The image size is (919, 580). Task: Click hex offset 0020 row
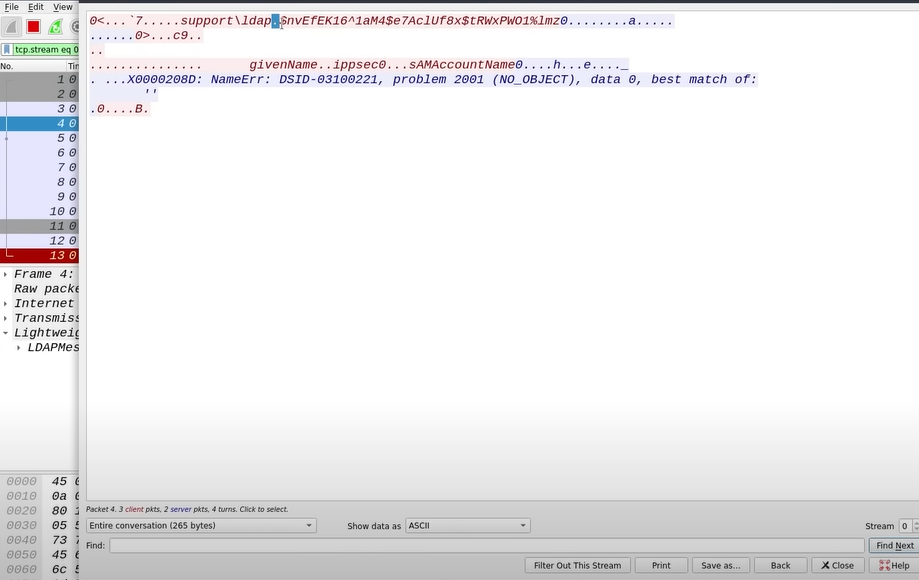tap(39, 511)
